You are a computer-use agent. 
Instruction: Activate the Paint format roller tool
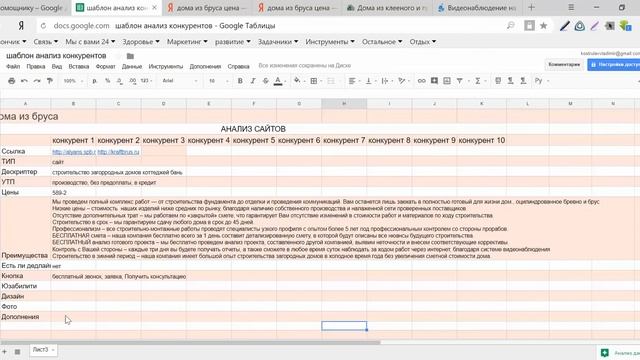coord(50,81)
